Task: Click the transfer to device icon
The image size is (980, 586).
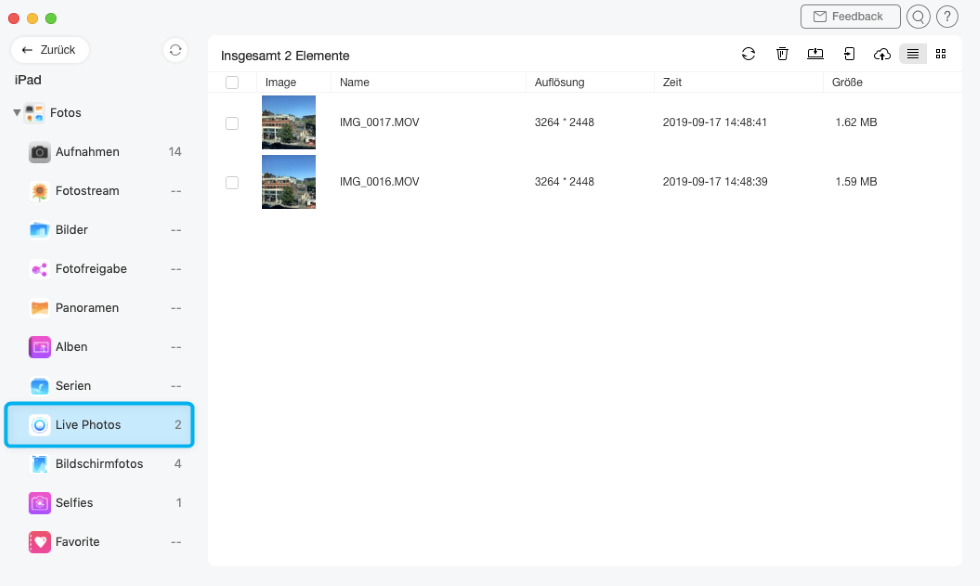Action: pyautogui.click(x=849, y=54)
